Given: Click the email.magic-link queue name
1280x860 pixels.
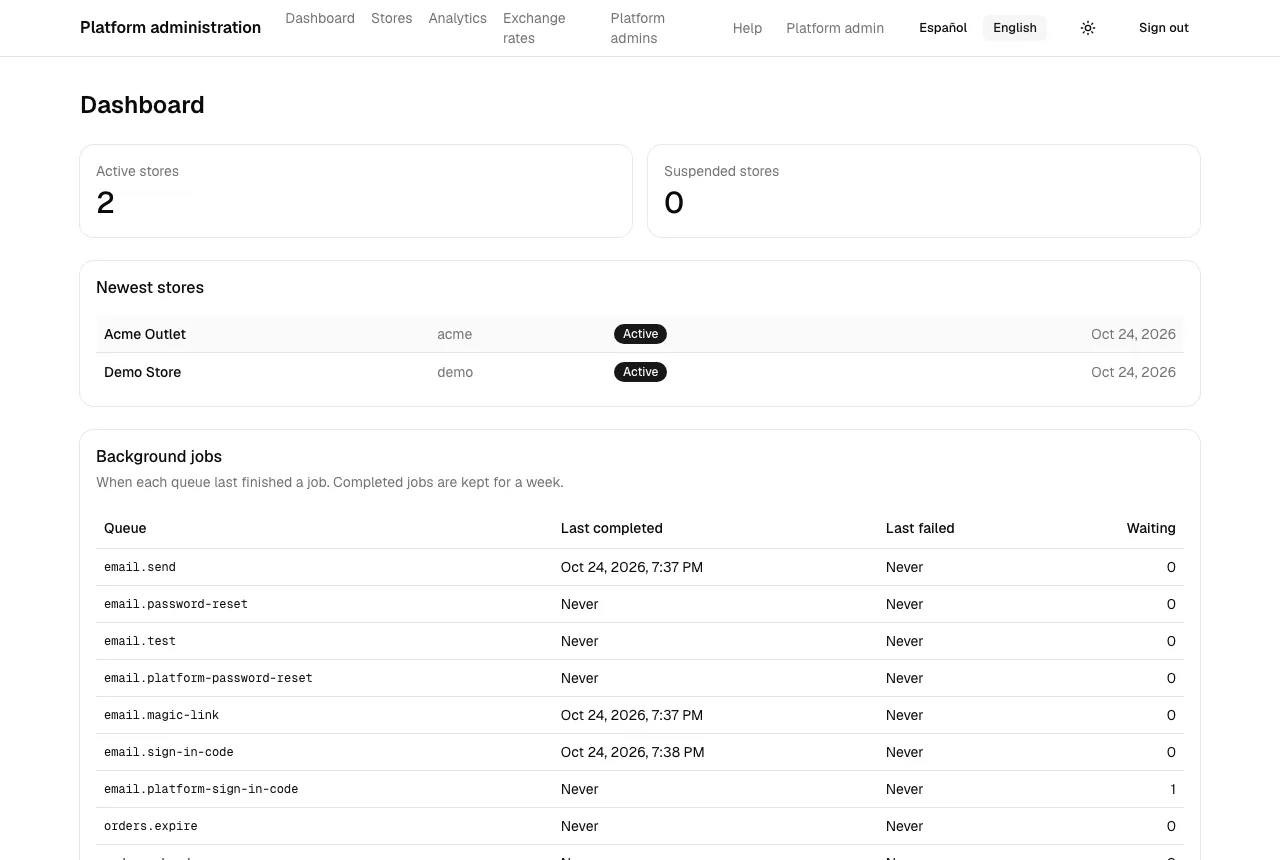Looking at the screenshot, I should 161,715.
